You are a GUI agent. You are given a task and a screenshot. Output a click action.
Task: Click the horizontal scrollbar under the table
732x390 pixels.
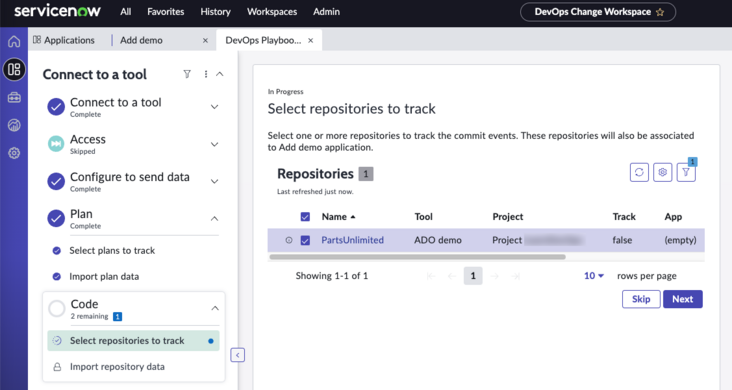(x=417, y=257)
